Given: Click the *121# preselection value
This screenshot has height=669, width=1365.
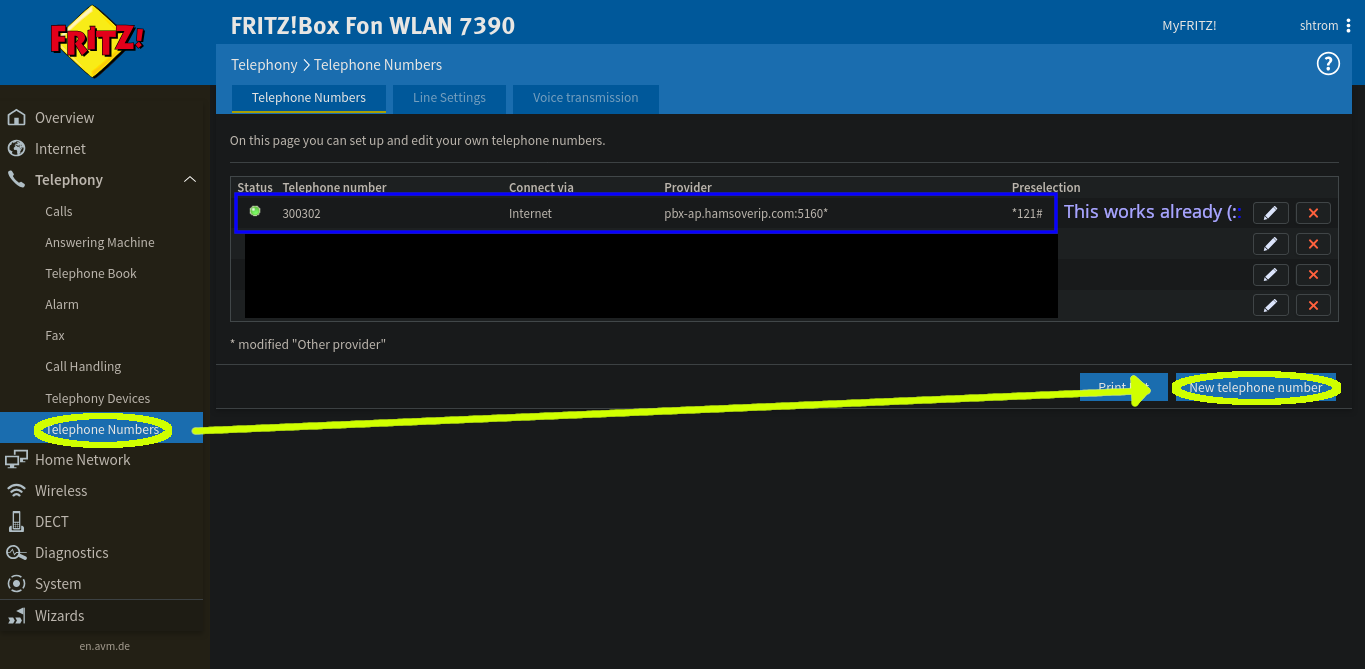Looking at the screenshot, I should pos(1027,214).
